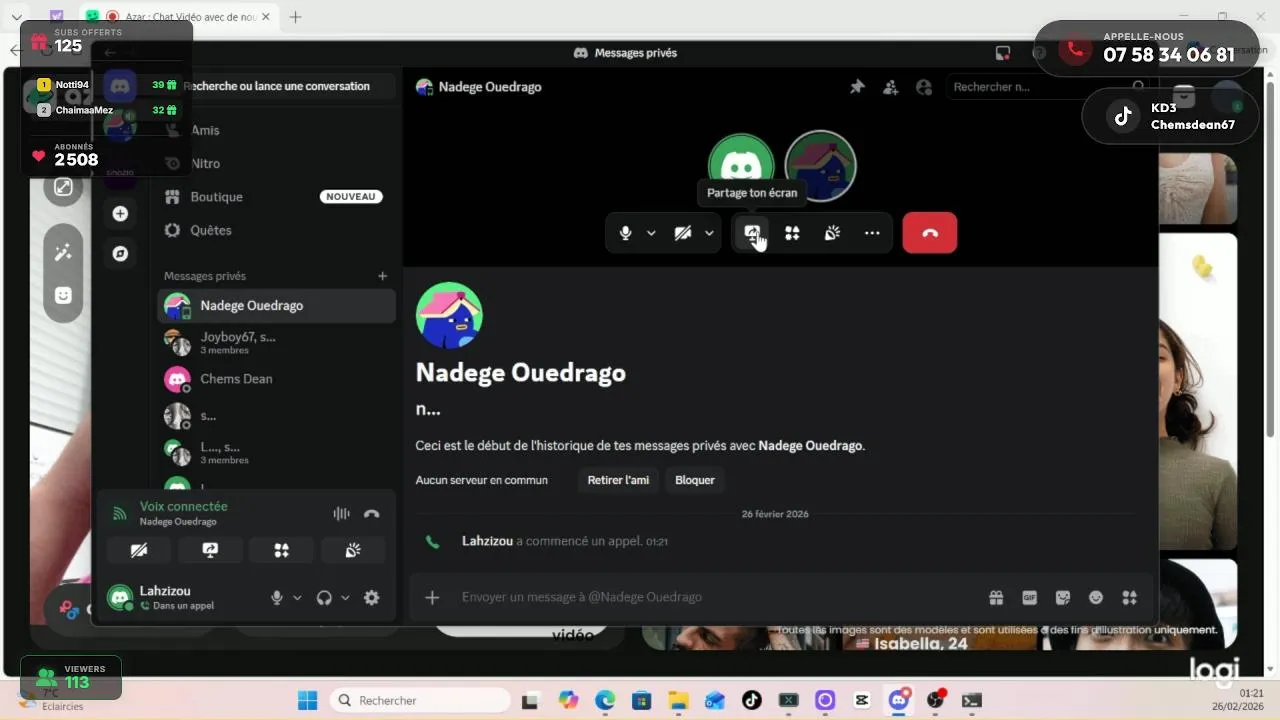Send a gift icon in message bar
The height and width of the screenshot is (720, 1280).
pyautogui.click(x=996, y=598)
